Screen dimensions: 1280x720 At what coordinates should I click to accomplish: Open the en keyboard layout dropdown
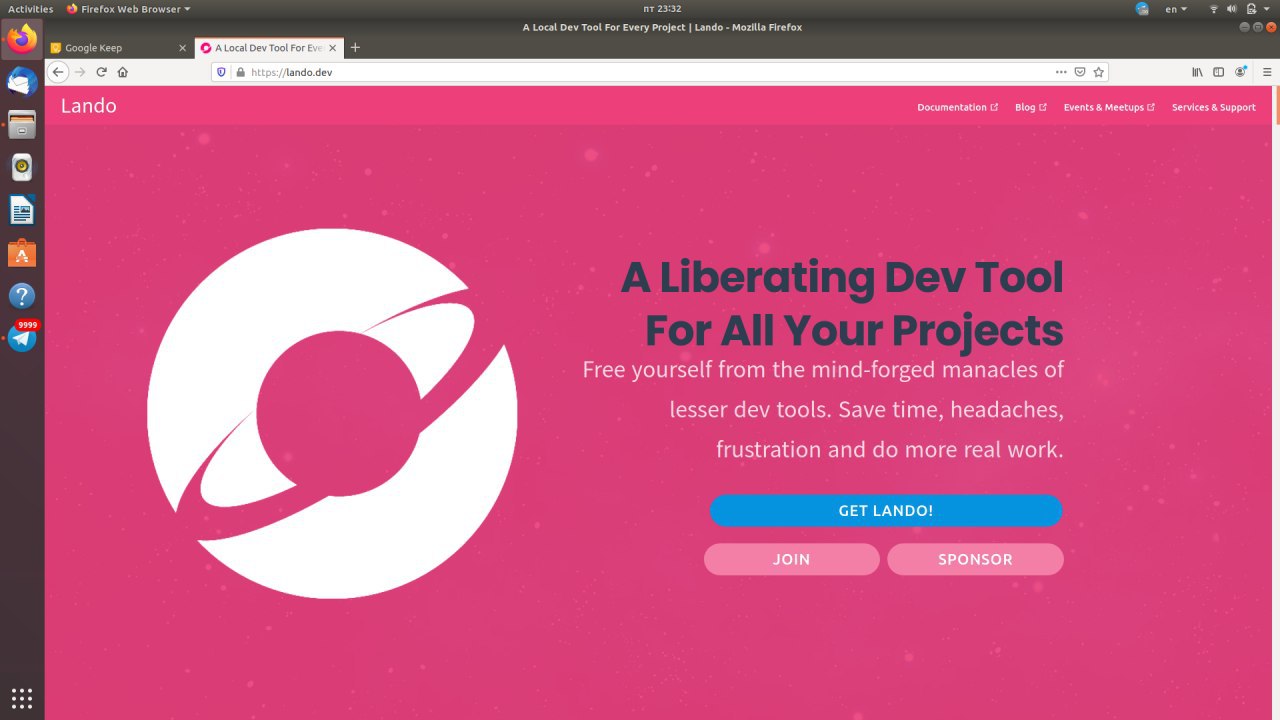[x=1176, y=9]
